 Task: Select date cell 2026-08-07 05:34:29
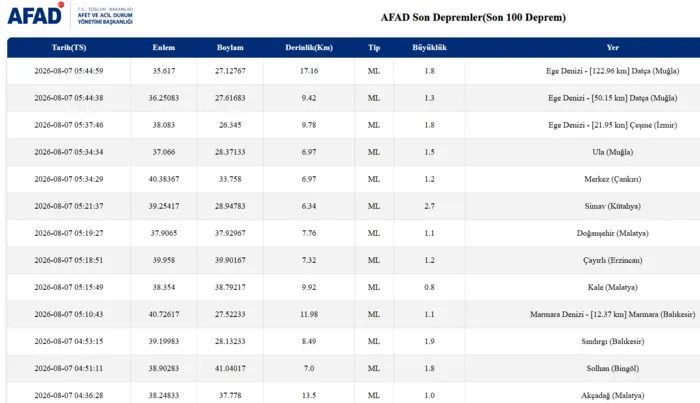pyautogui.click(x=69, y=179)
